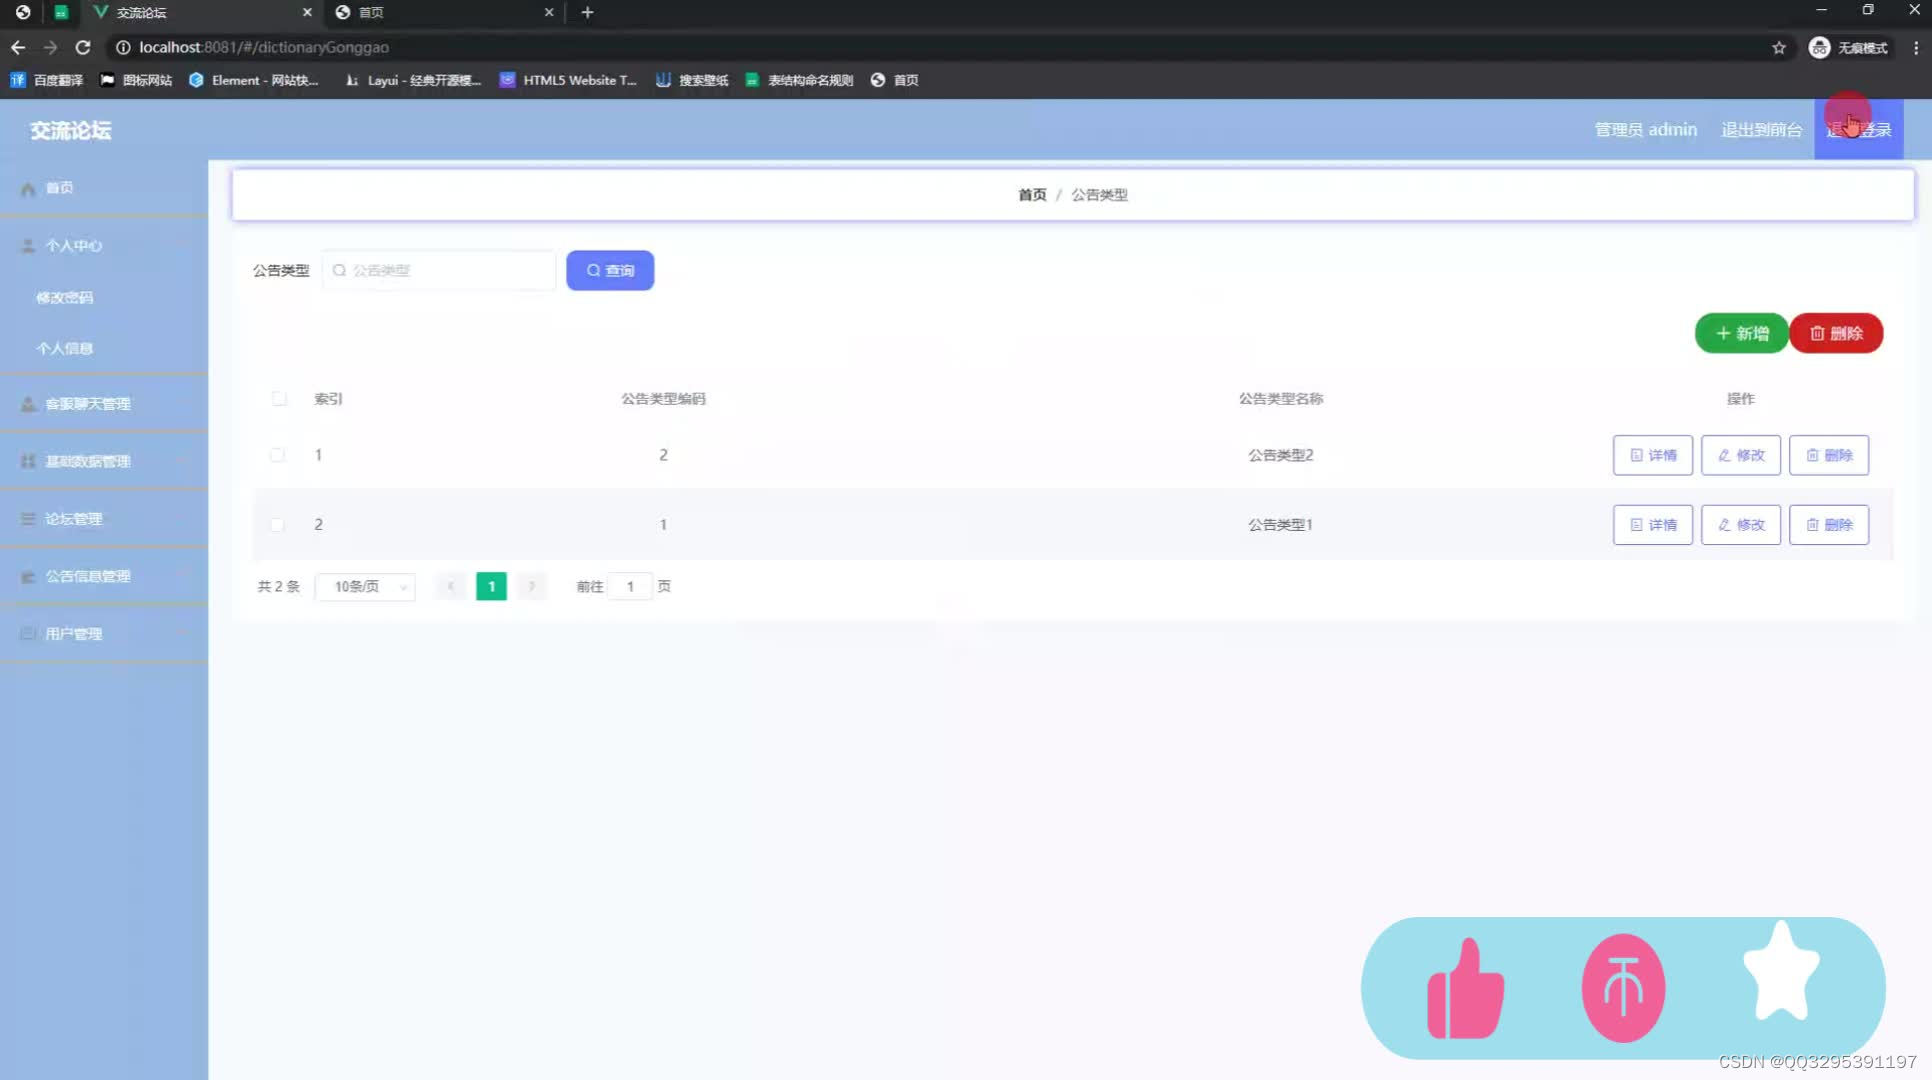The image size is (1932, 1080).
Task: Open a new browser tab with plus
Action: pos(588,12)
